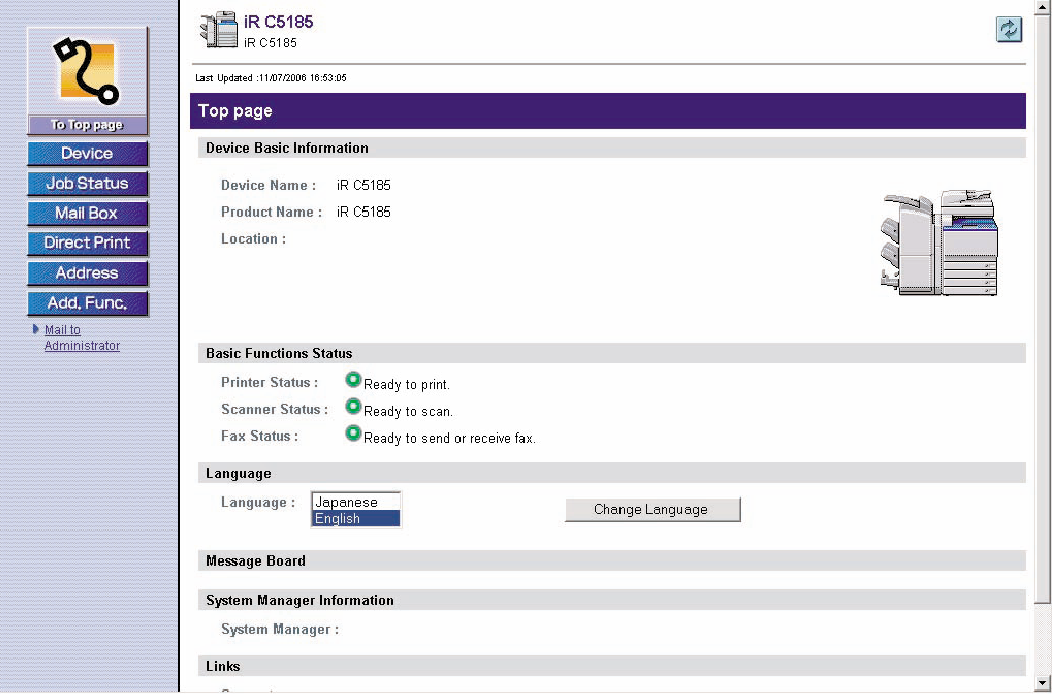Select Japanese in the language list
This screenshot has height=694, width=1052.
pyautogui.click(x=356, y=502)
